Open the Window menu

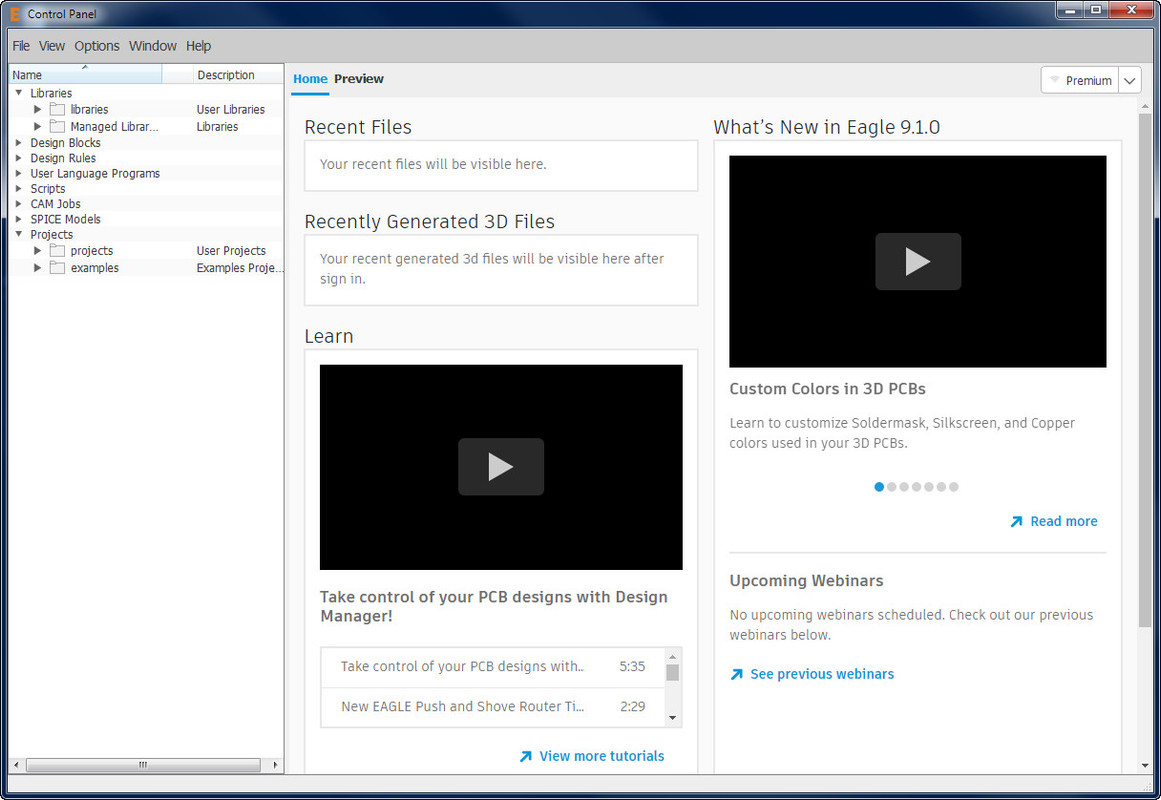(153, 46)
